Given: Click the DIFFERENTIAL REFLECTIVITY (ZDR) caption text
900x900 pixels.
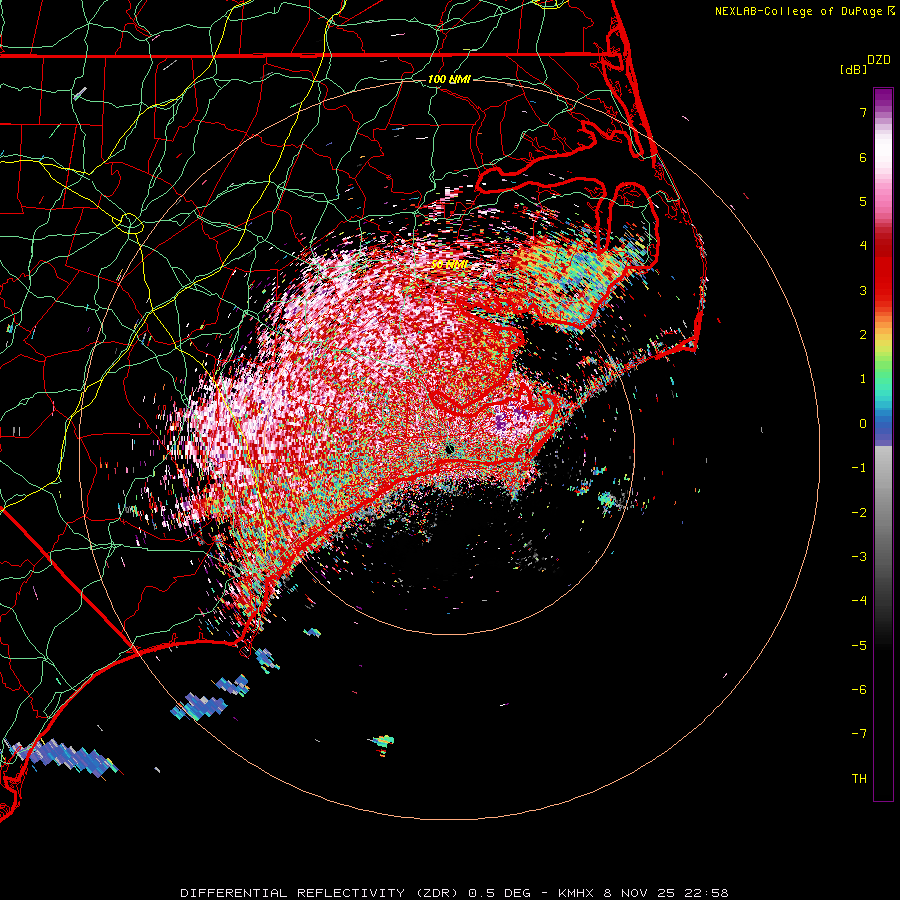Looking at the screenshot, I should (x=321, y=893).
